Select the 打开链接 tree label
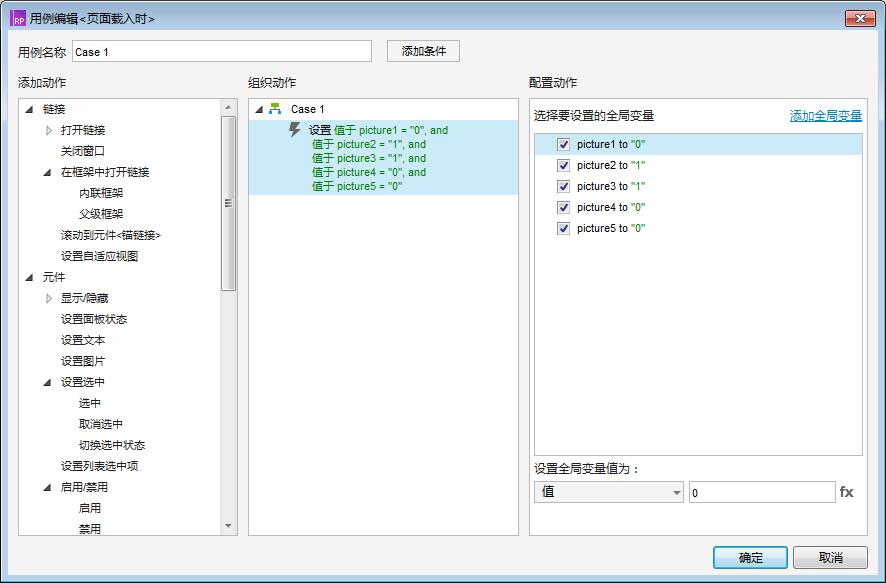This screenshot has width=886, height=583. pyautogui.click(x=83, y=130)
